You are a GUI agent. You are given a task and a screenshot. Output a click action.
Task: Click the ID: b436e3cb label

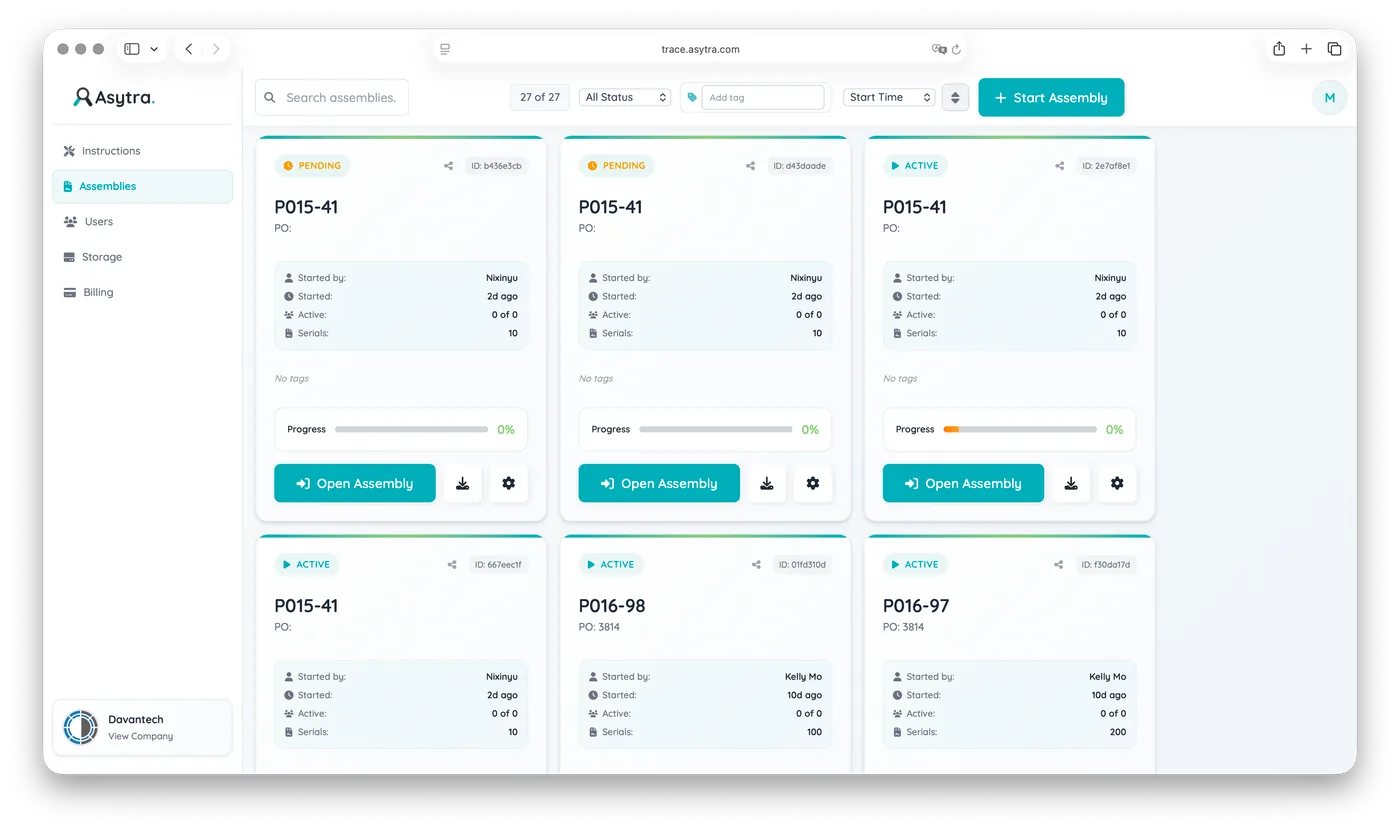coord(496,166)
